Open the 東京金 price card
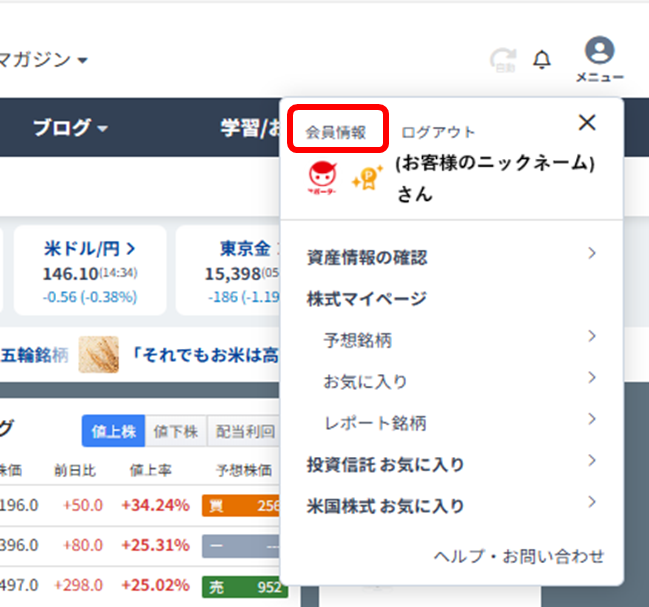The height and width of the screenshot is (607, 649). [x=228, y=270]
